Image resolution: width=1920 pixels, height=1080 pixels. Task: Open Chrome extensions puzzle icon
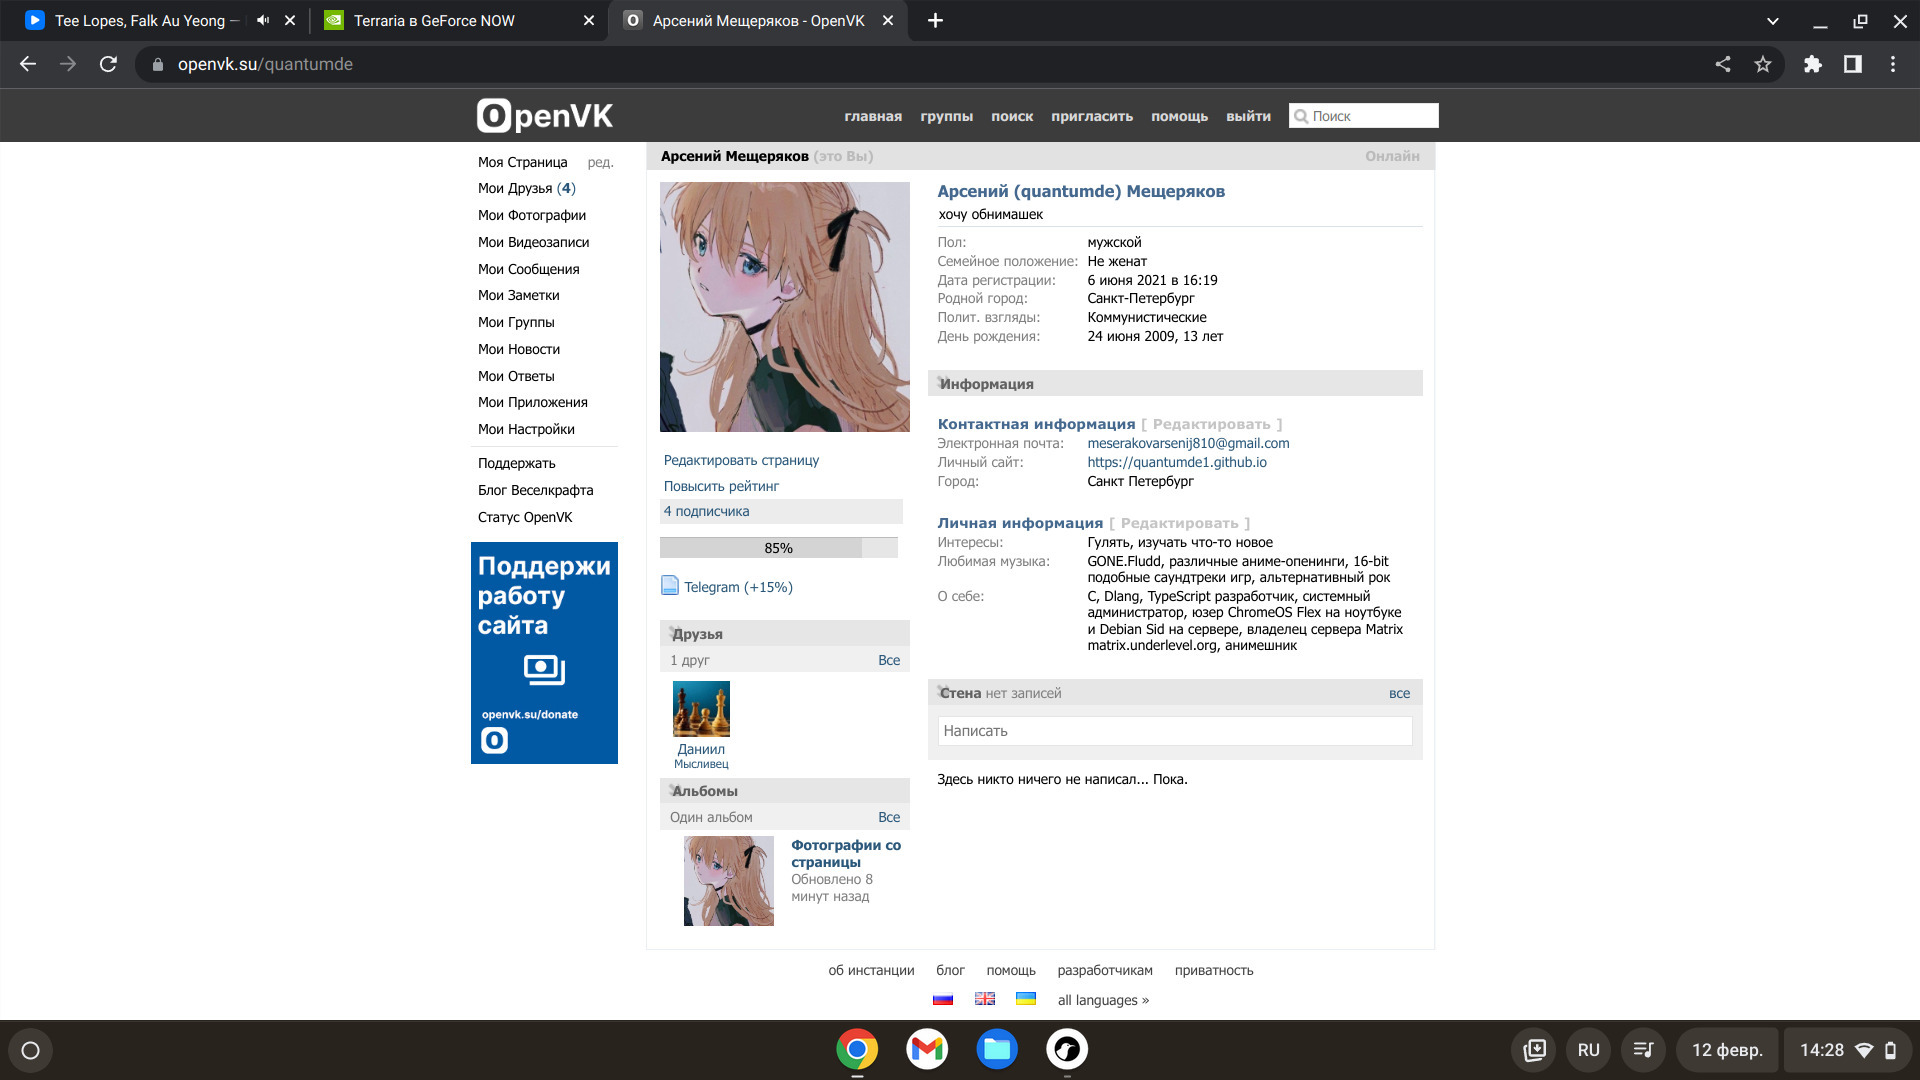[1812, 64]
